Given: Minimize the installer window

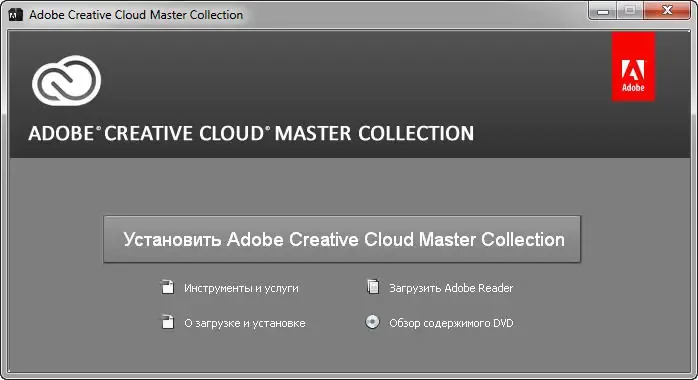Looking at the screenshot, I should pyautogui.click(x=603, y=10).
